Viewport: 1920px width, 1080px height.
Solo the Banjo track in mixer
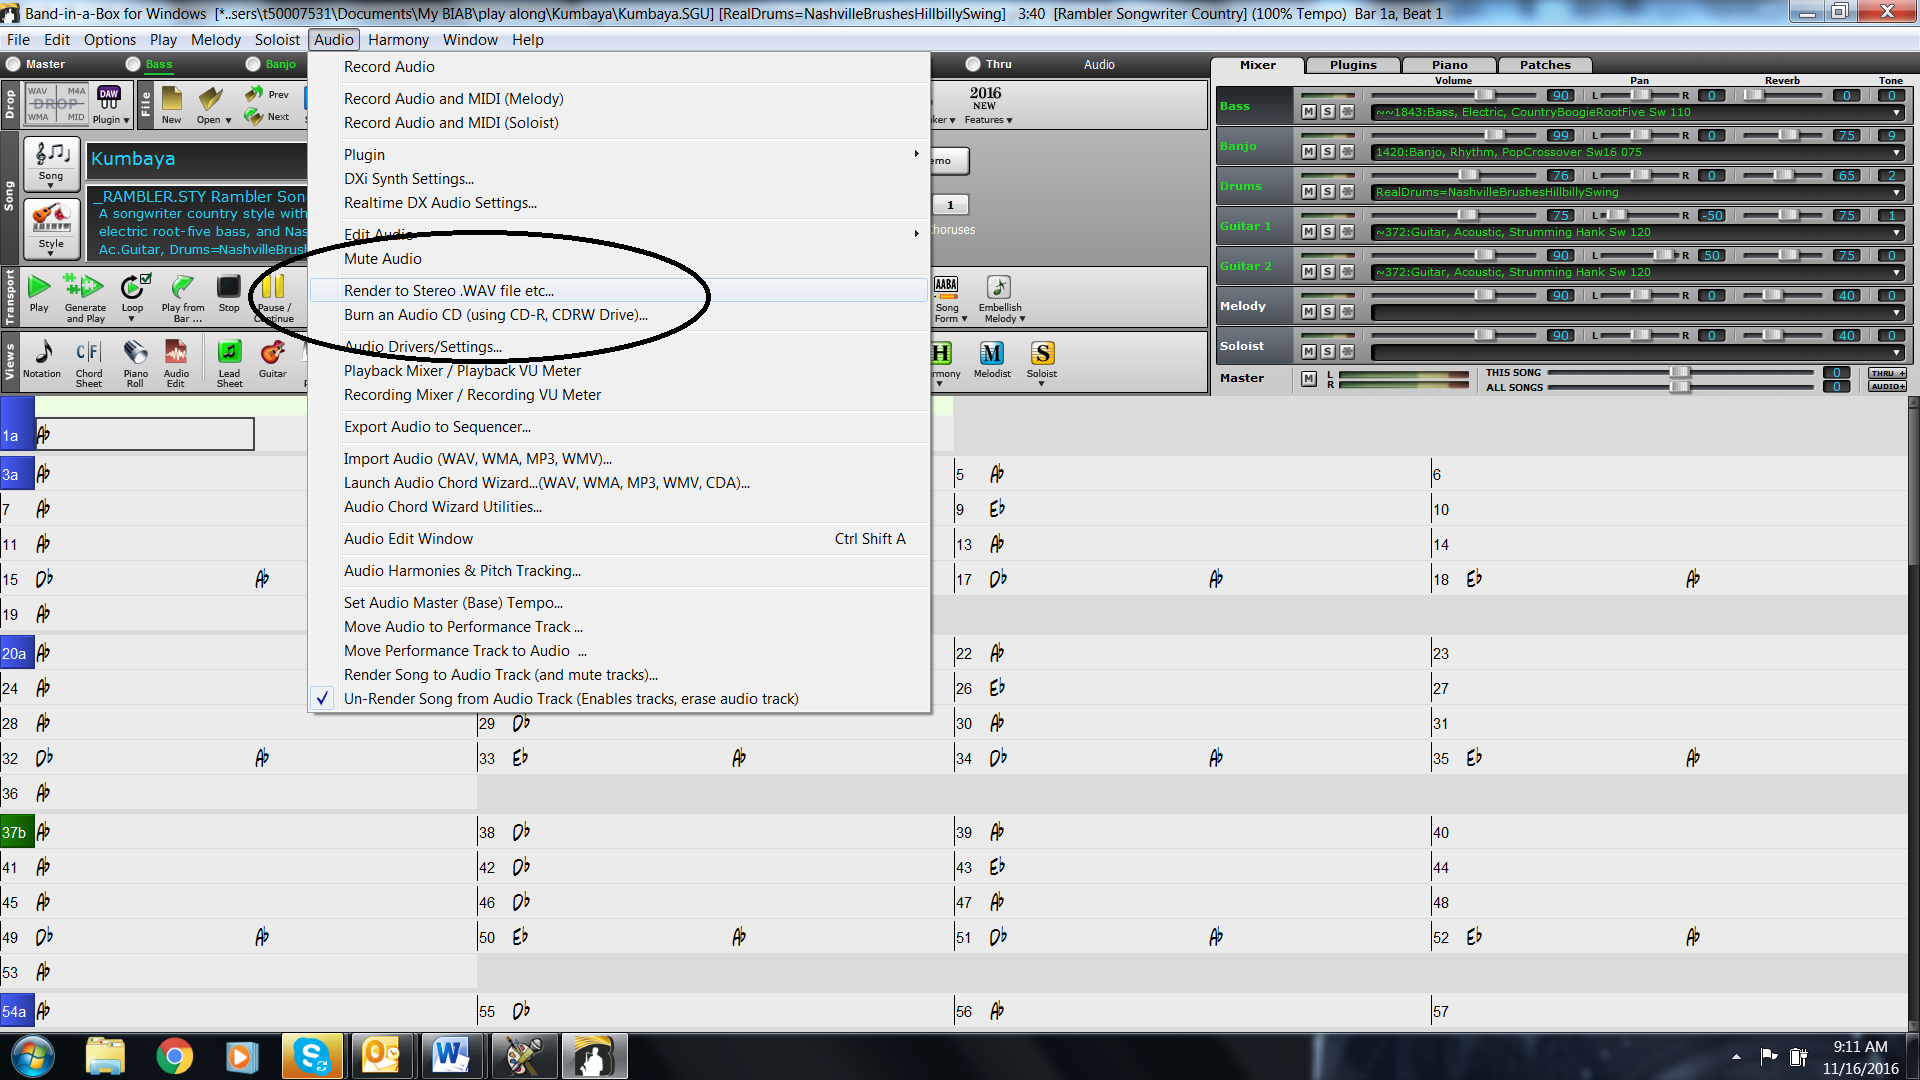1327,152
